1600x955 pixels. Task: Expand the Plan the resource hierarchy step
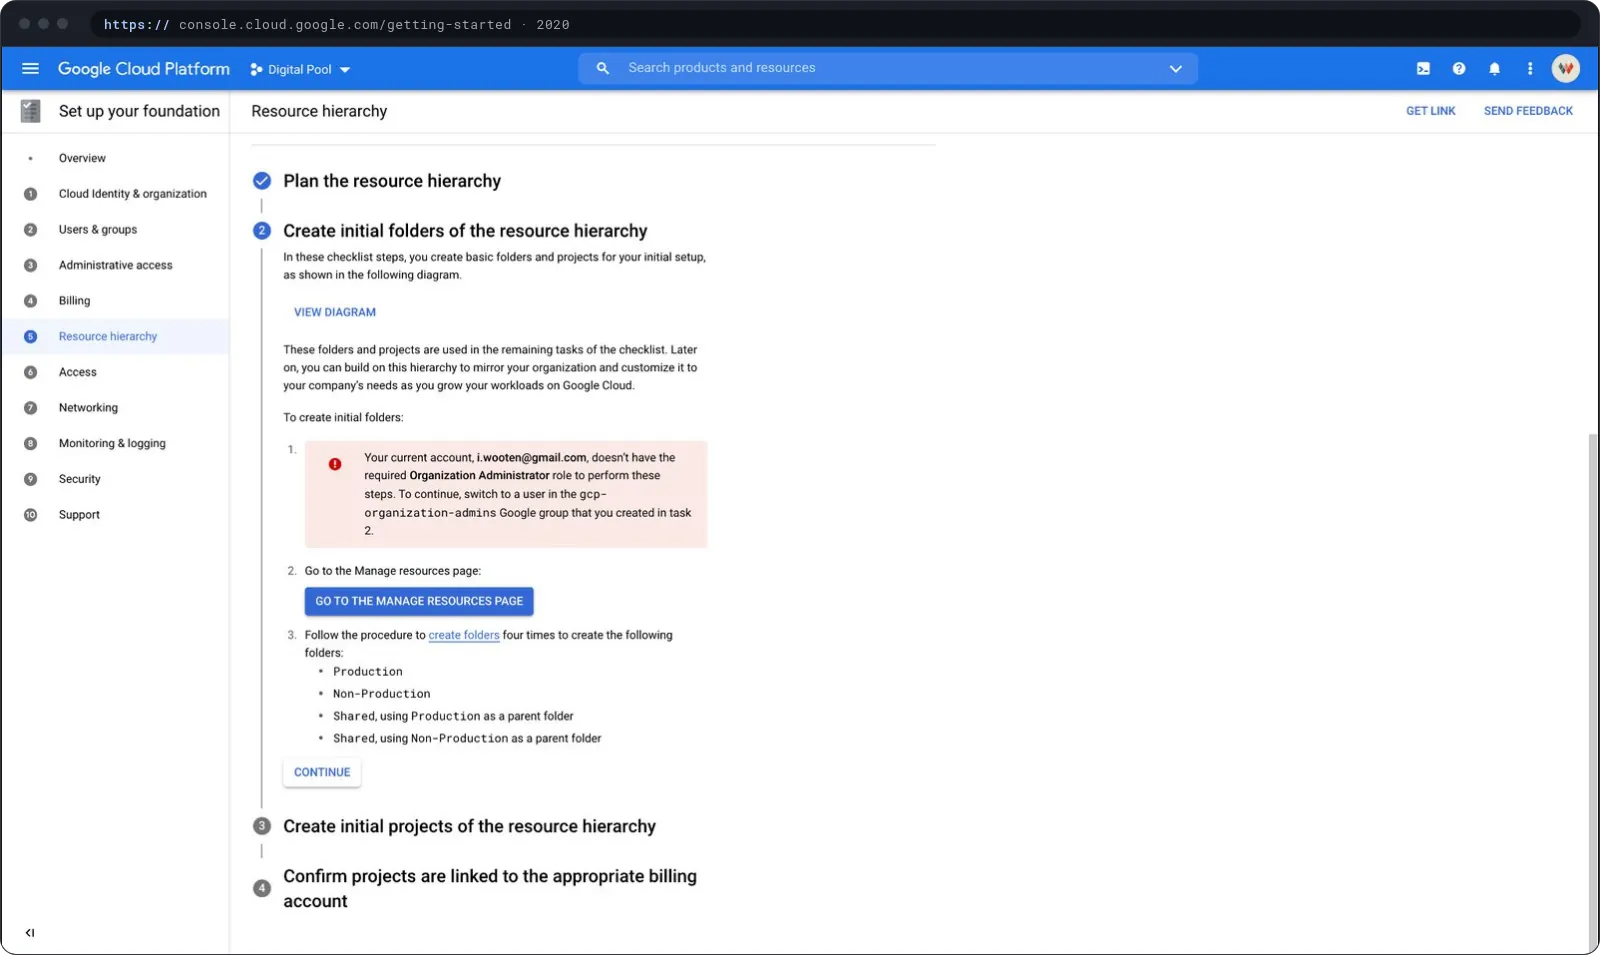click(x=392, y=181)
